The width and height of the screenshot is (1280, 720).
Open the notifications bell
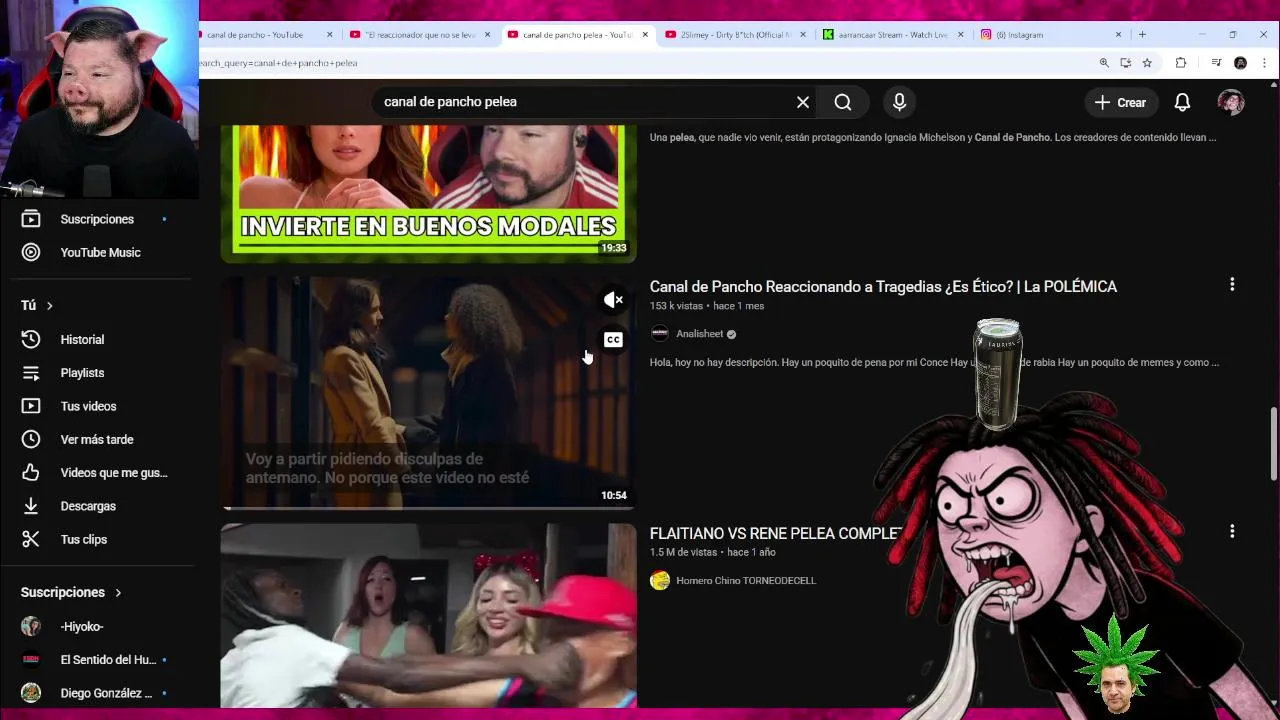coord(1182,102)
